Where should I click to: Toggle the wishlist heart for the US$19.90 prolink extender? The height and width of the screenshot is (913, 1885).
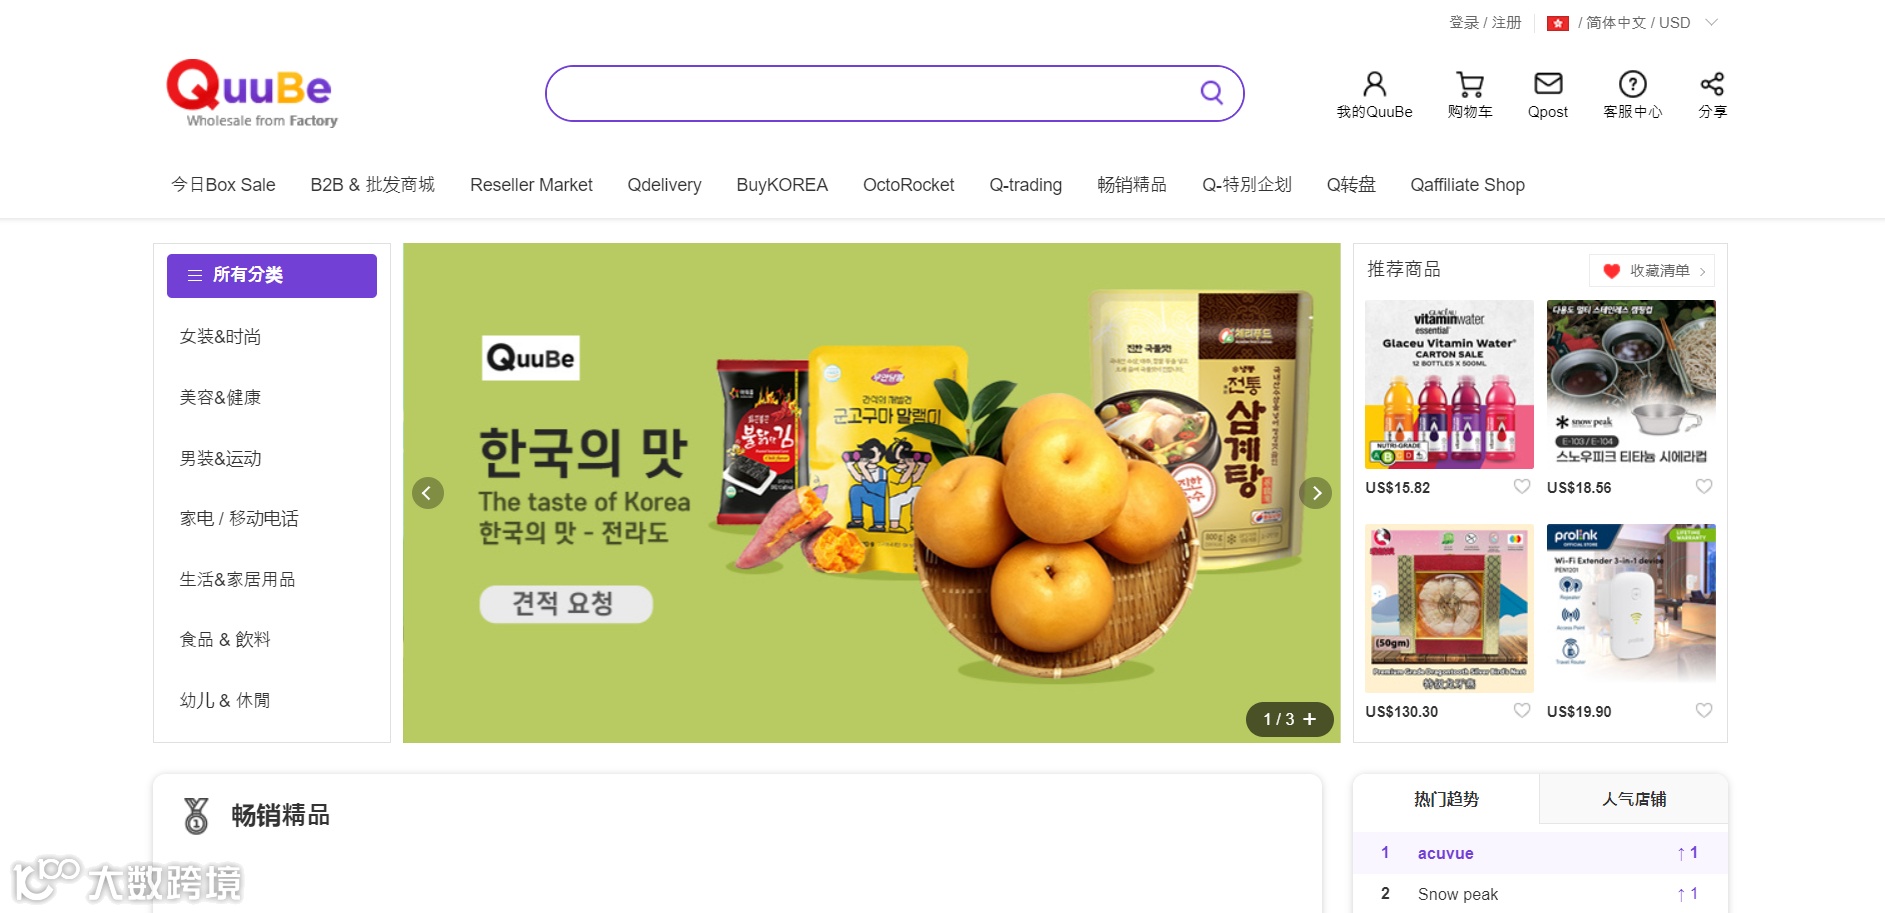click(x=1704, y=711)
